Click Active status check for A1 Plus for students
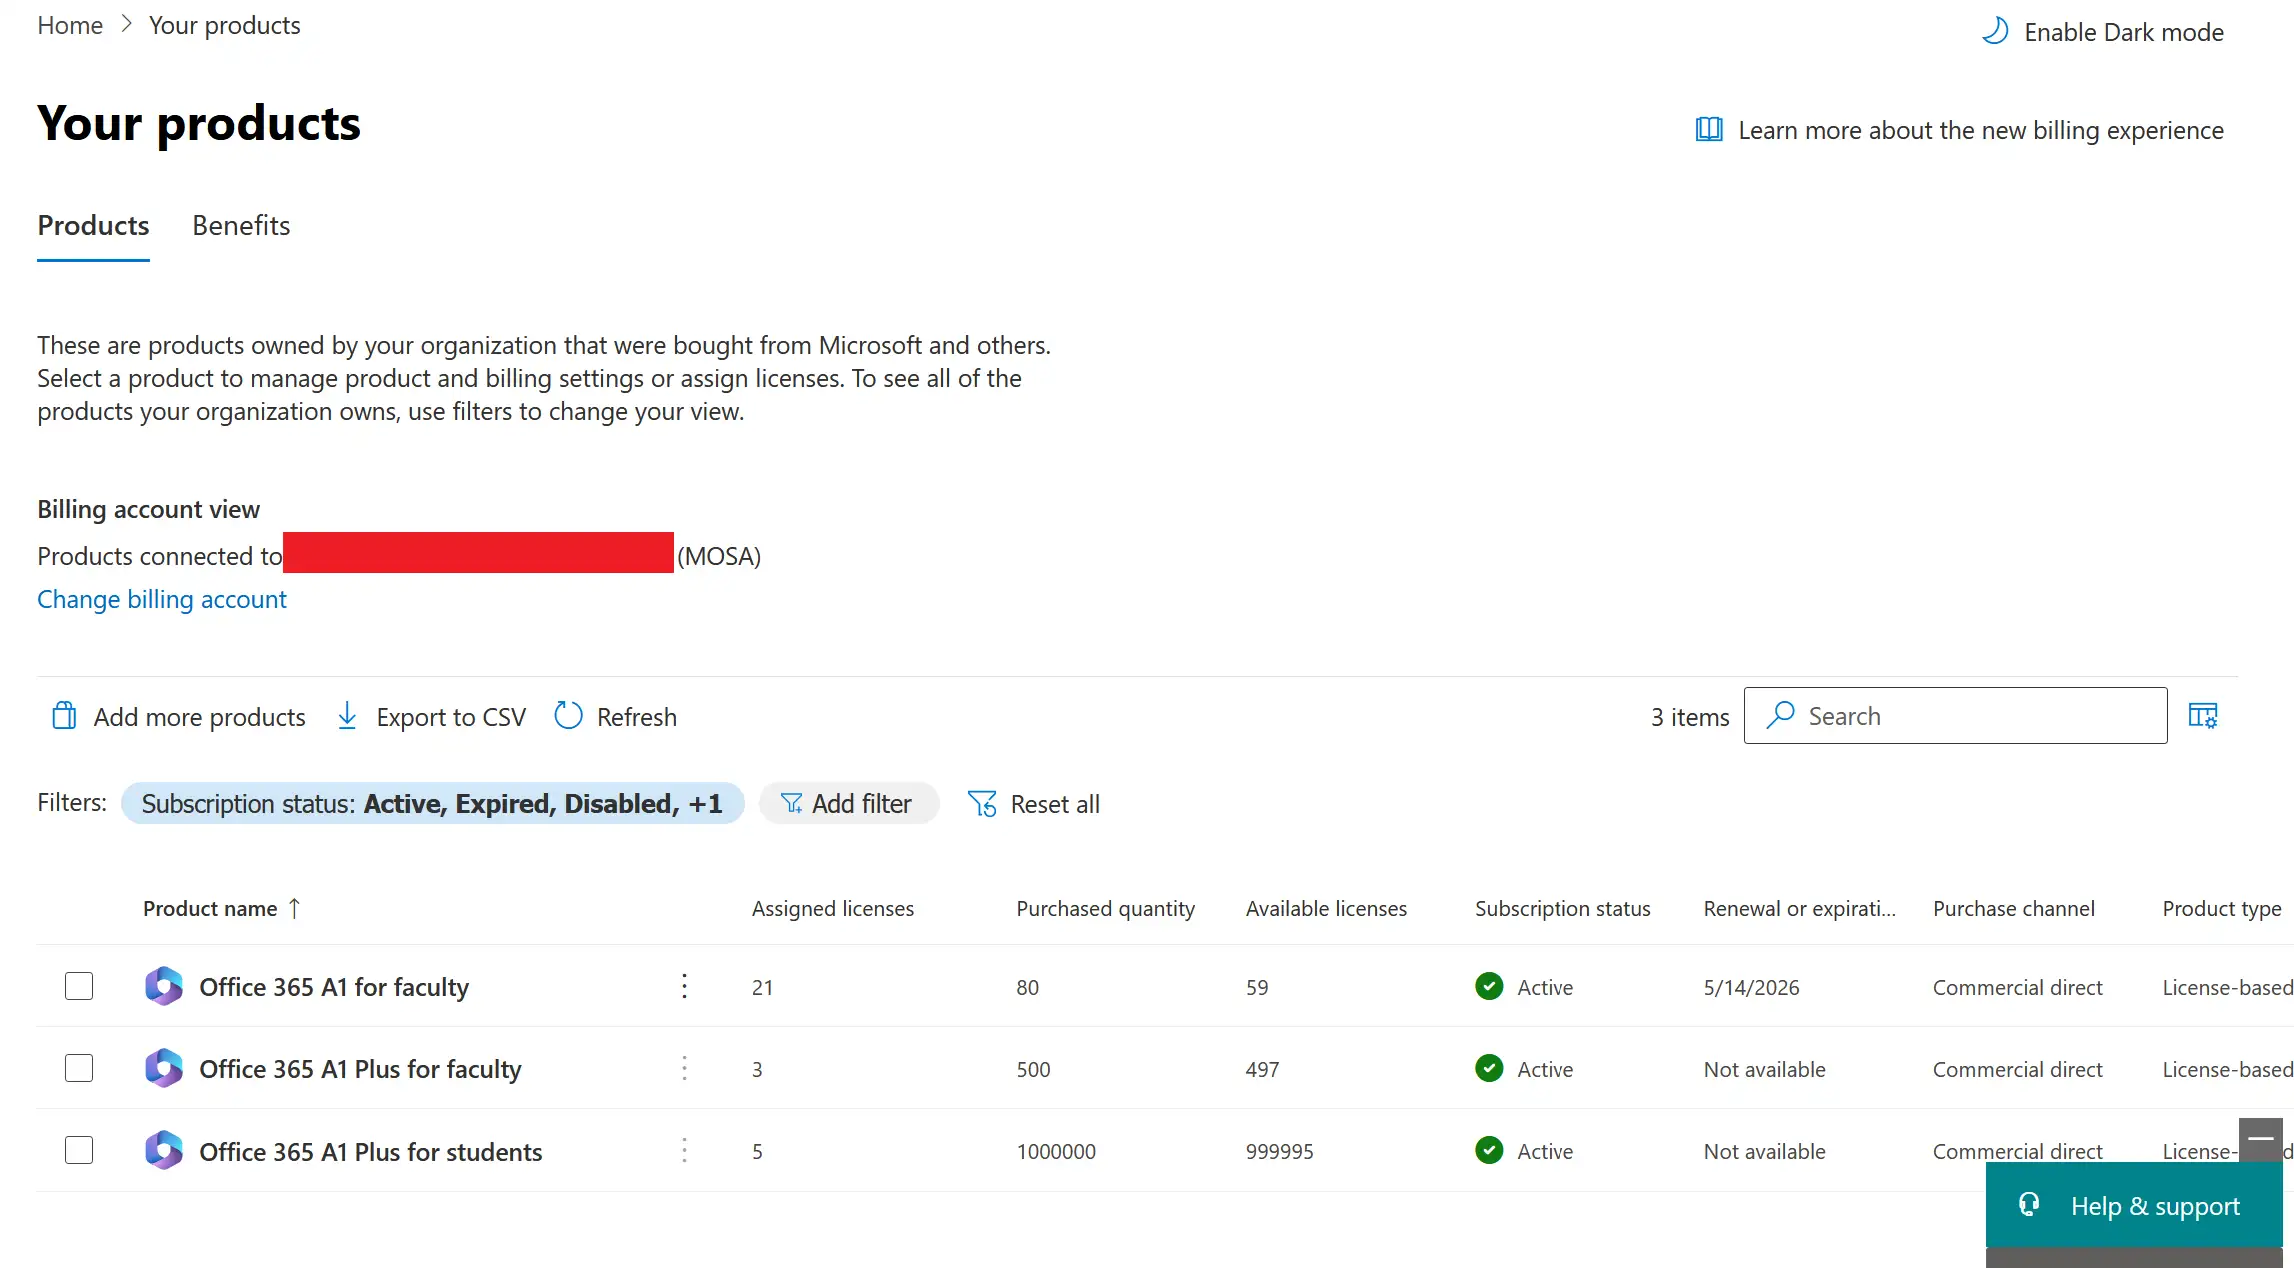Image resolution: width=2294 pixels, height=1268 pixels. (1489, 1150)
